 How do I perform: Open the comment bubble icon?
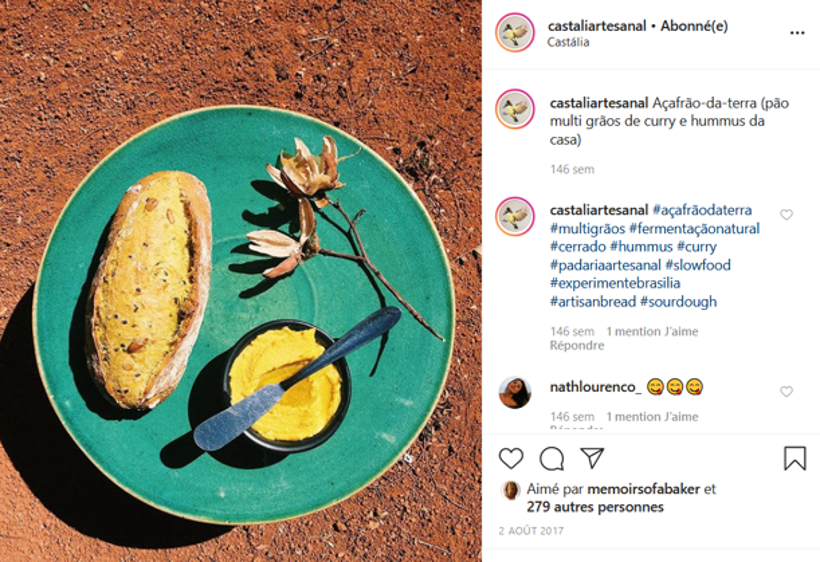click(x=552, y=458)
